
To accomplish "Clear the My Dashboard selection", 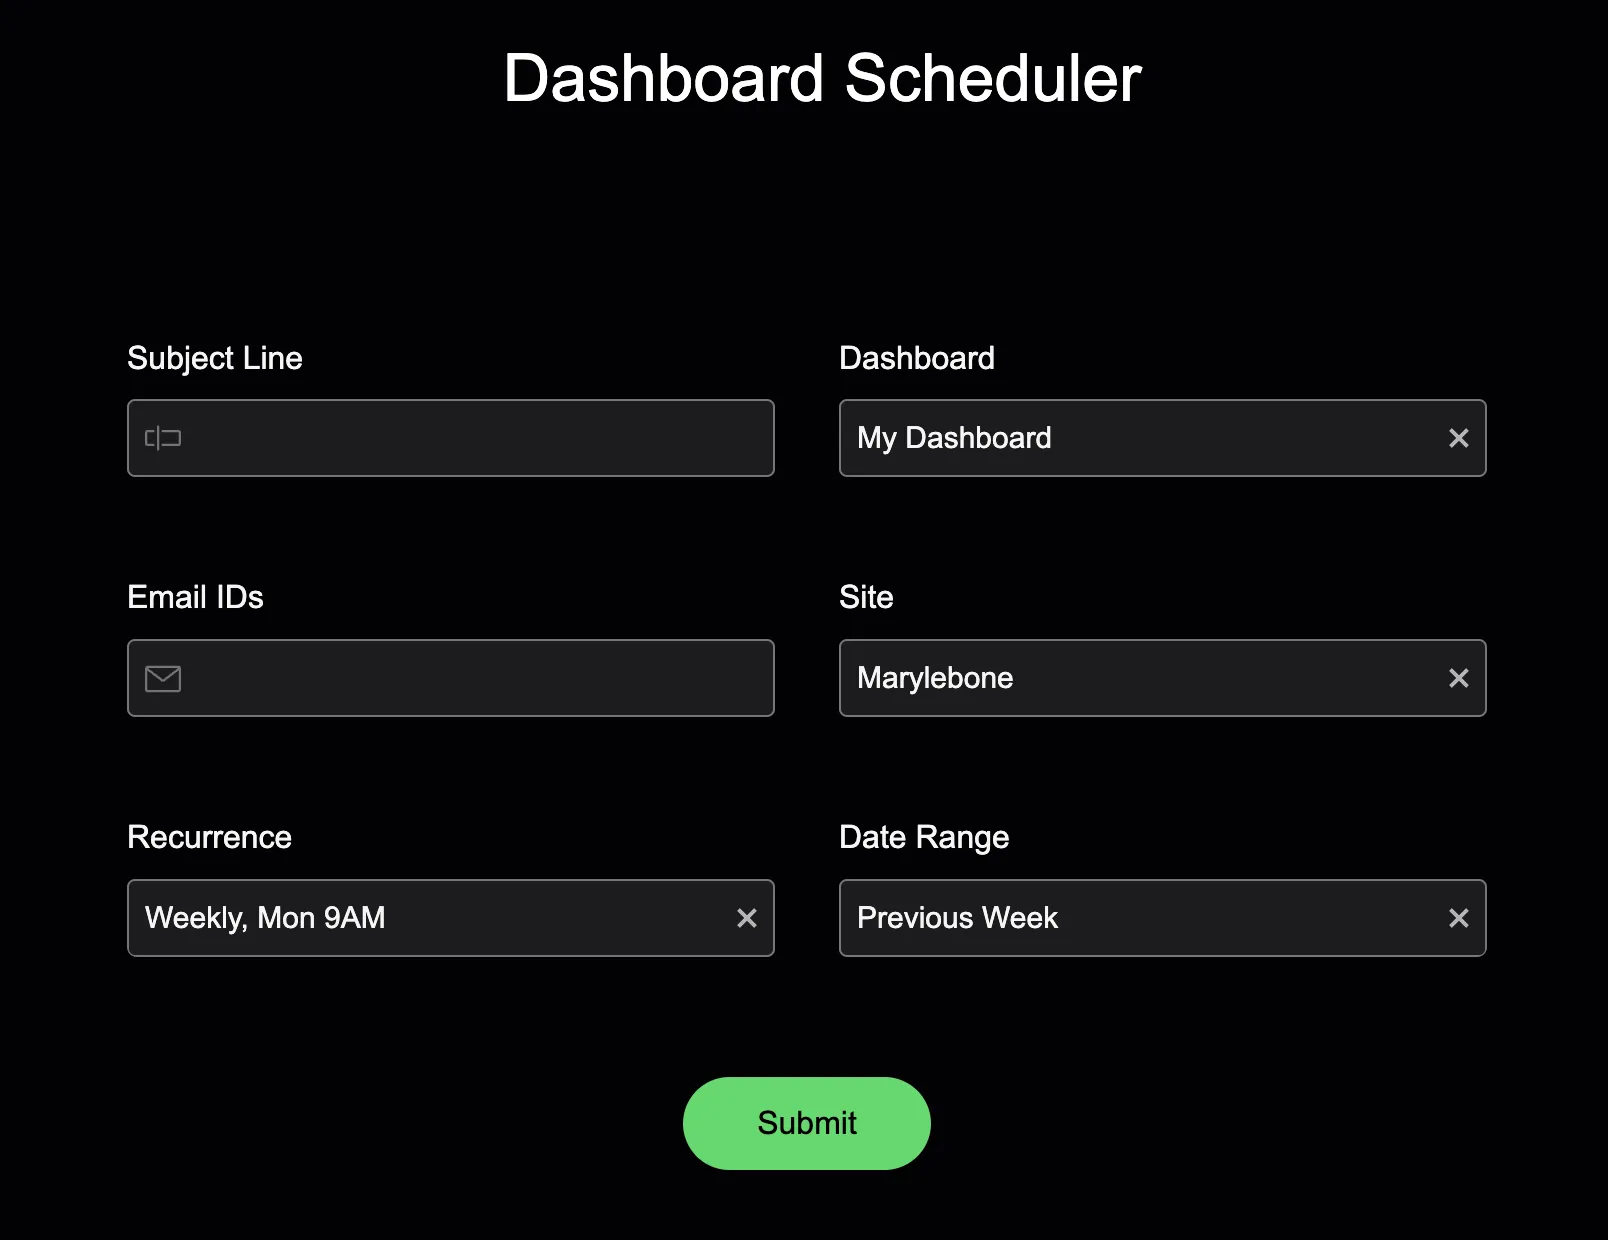I will (1458, 438).
